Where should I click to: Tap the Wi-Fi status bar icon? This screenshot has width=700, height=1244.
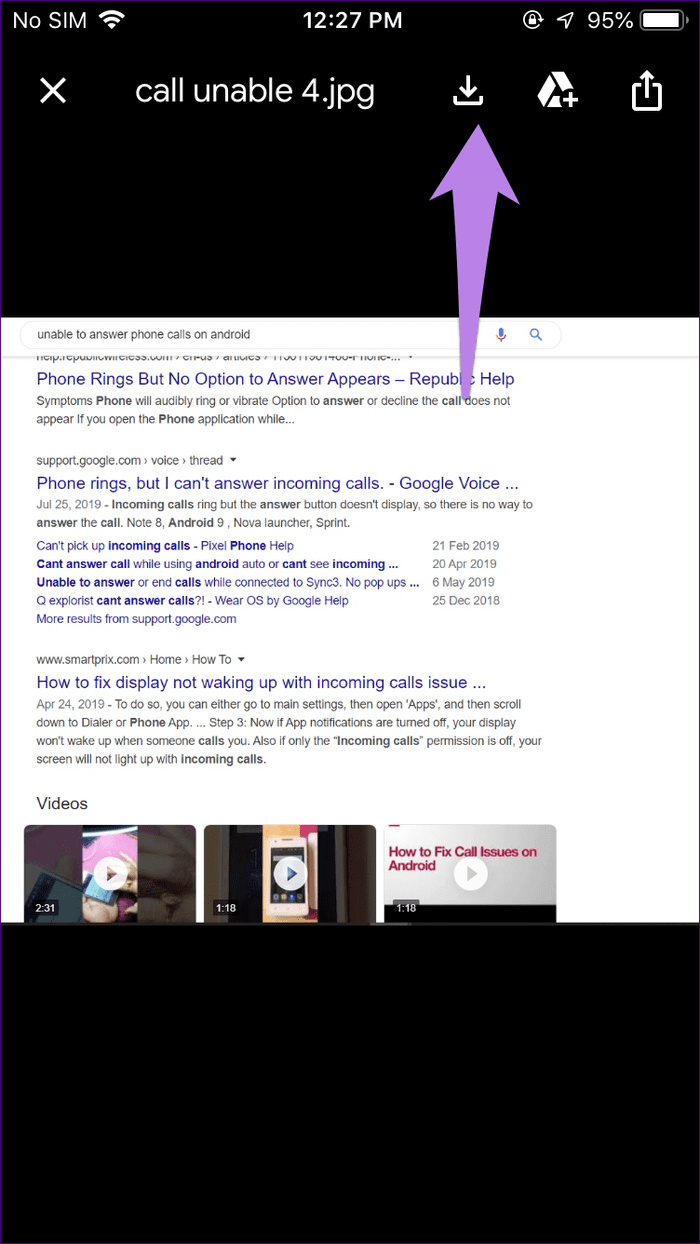(x=112, y=20)
